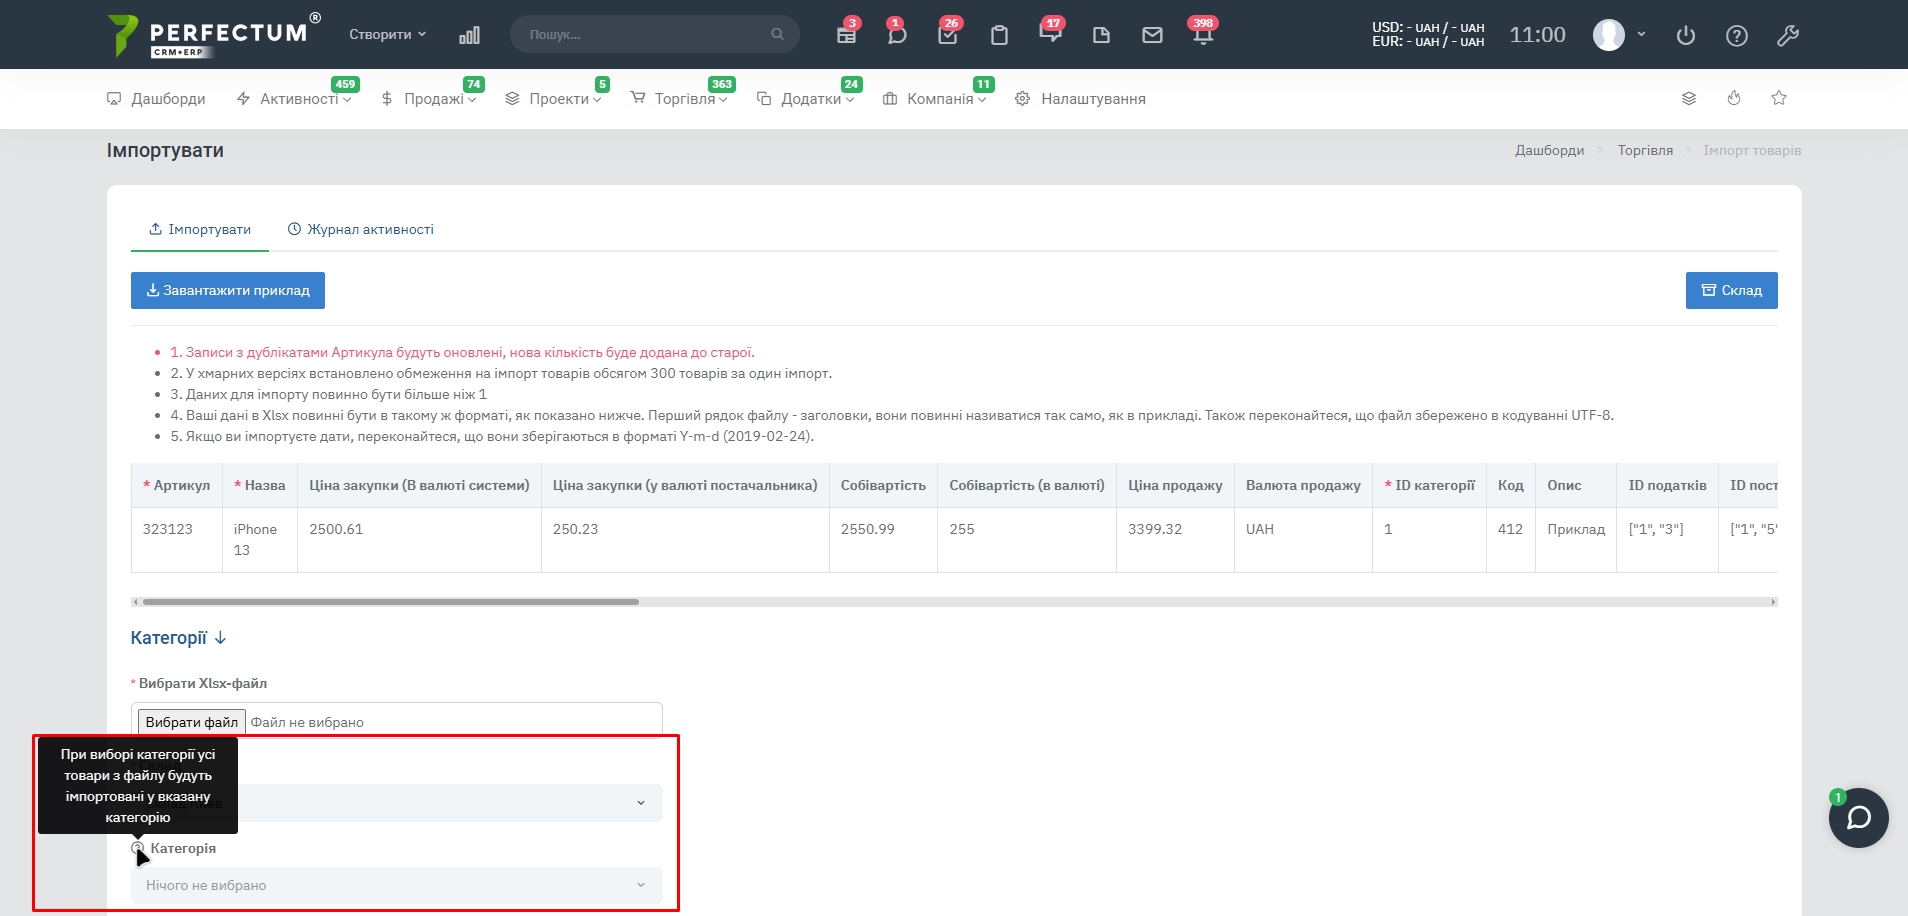Open the Категорія select dropdown
The image size is (1908, 916).
pyautogui.click(x=396, y=885)
